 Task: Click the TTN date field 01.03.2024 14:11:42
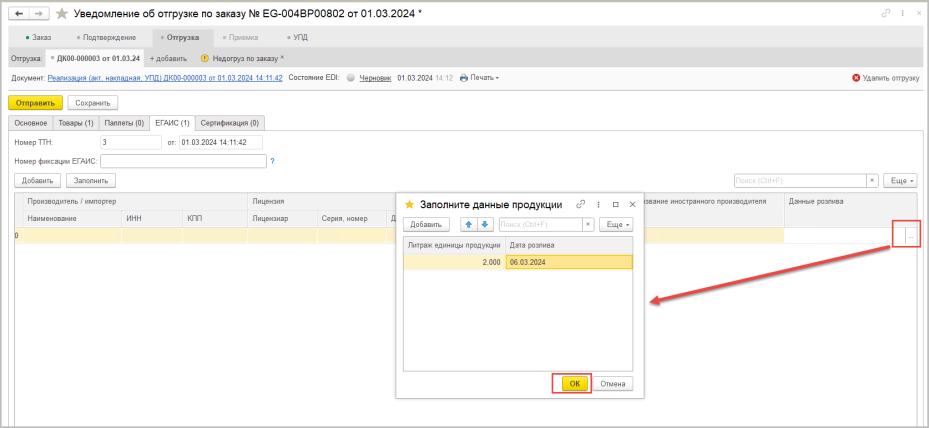[220, 142]
